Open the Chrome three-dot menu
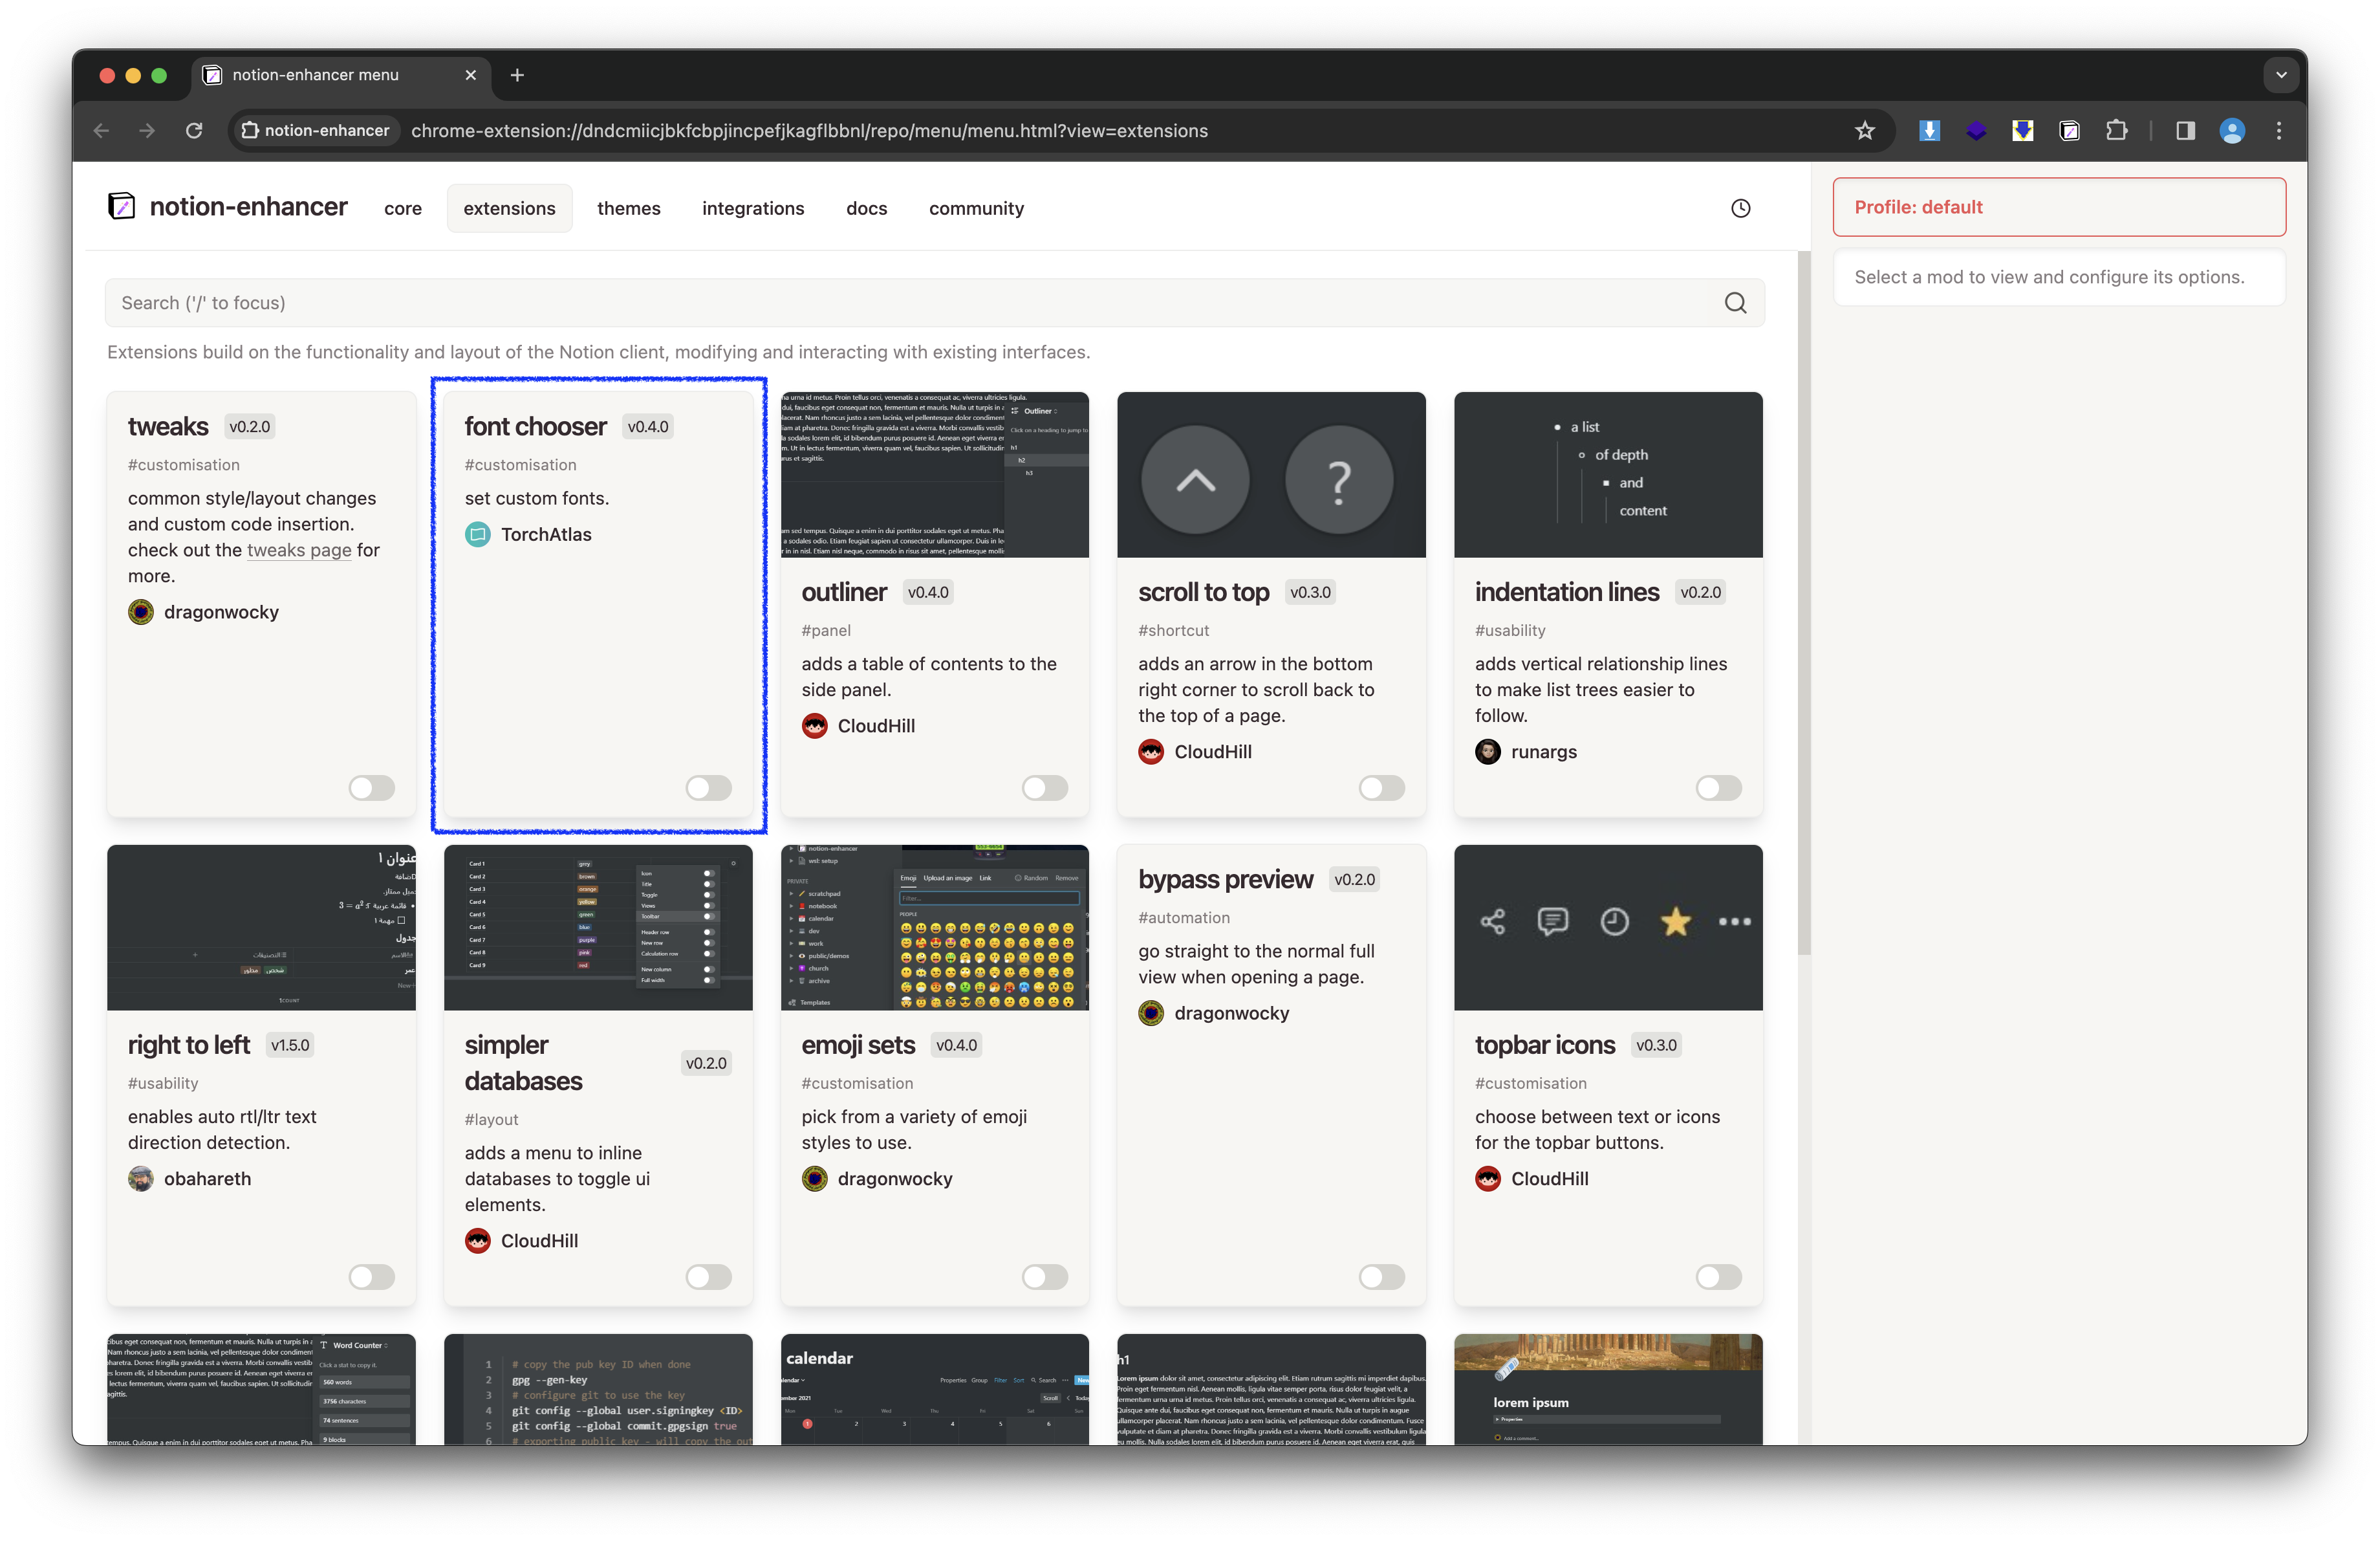The width and height of the screenshot is (2380, 1541). click(2279, 131)
